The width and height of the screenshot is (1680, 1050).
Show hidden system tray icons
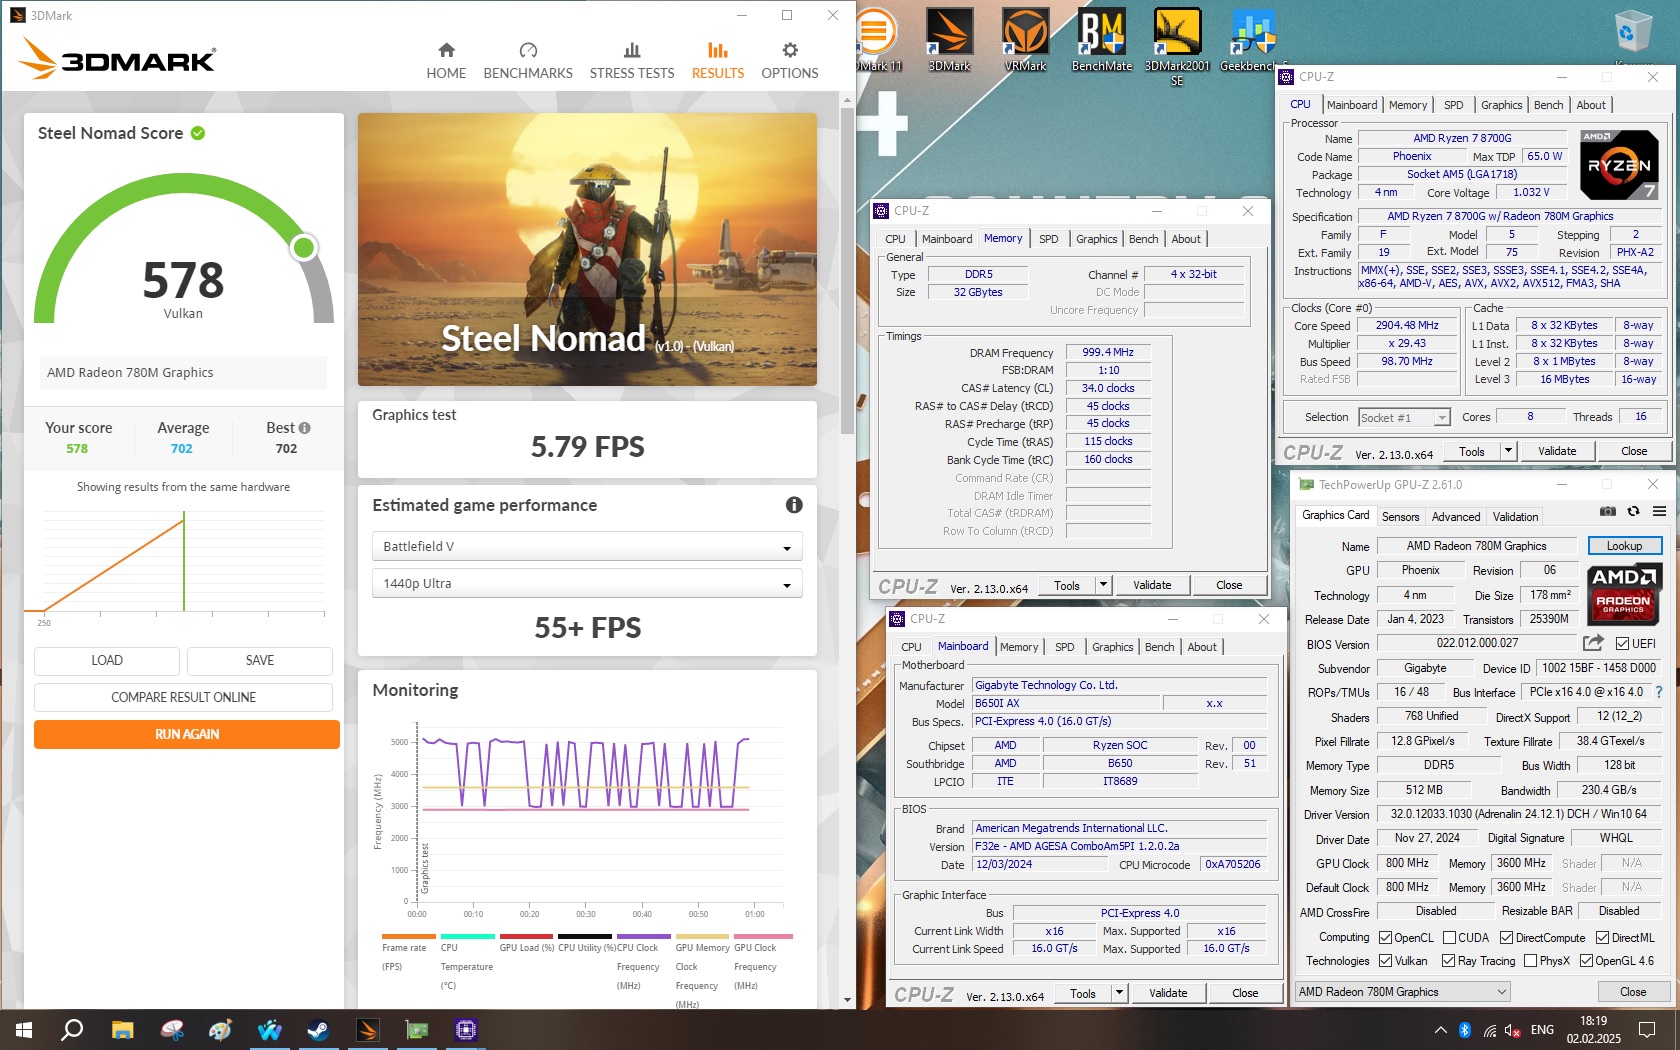[1440, 1030]
